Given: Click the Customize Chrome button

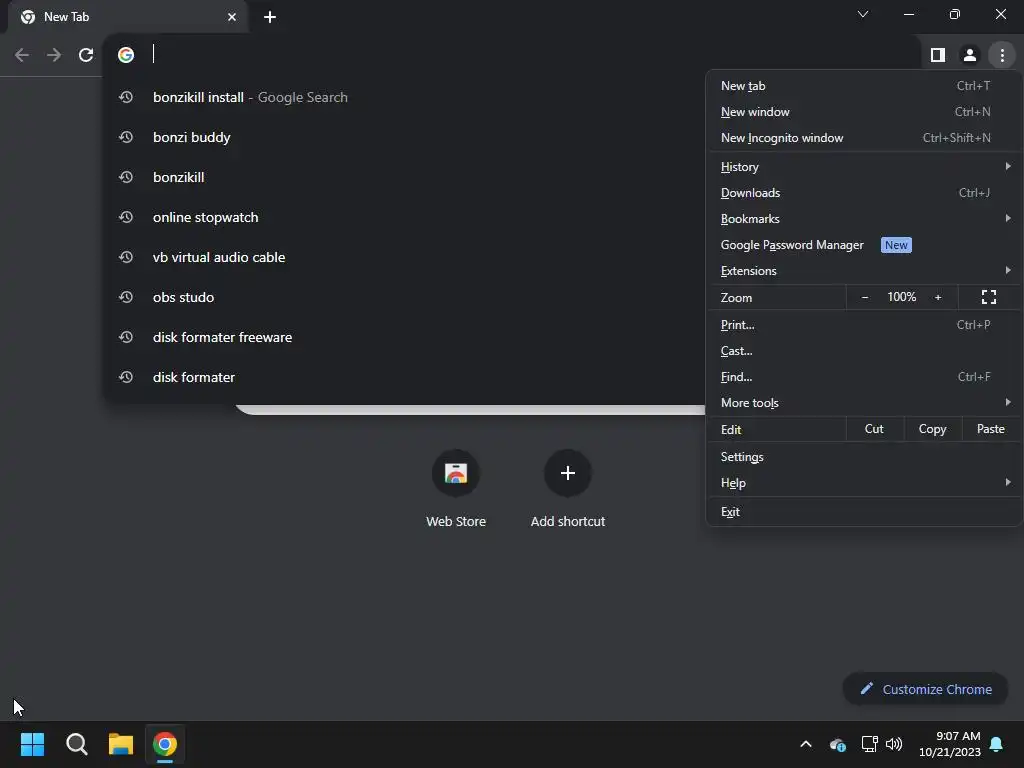Looking at the screenshot, I should click(925, 689).
